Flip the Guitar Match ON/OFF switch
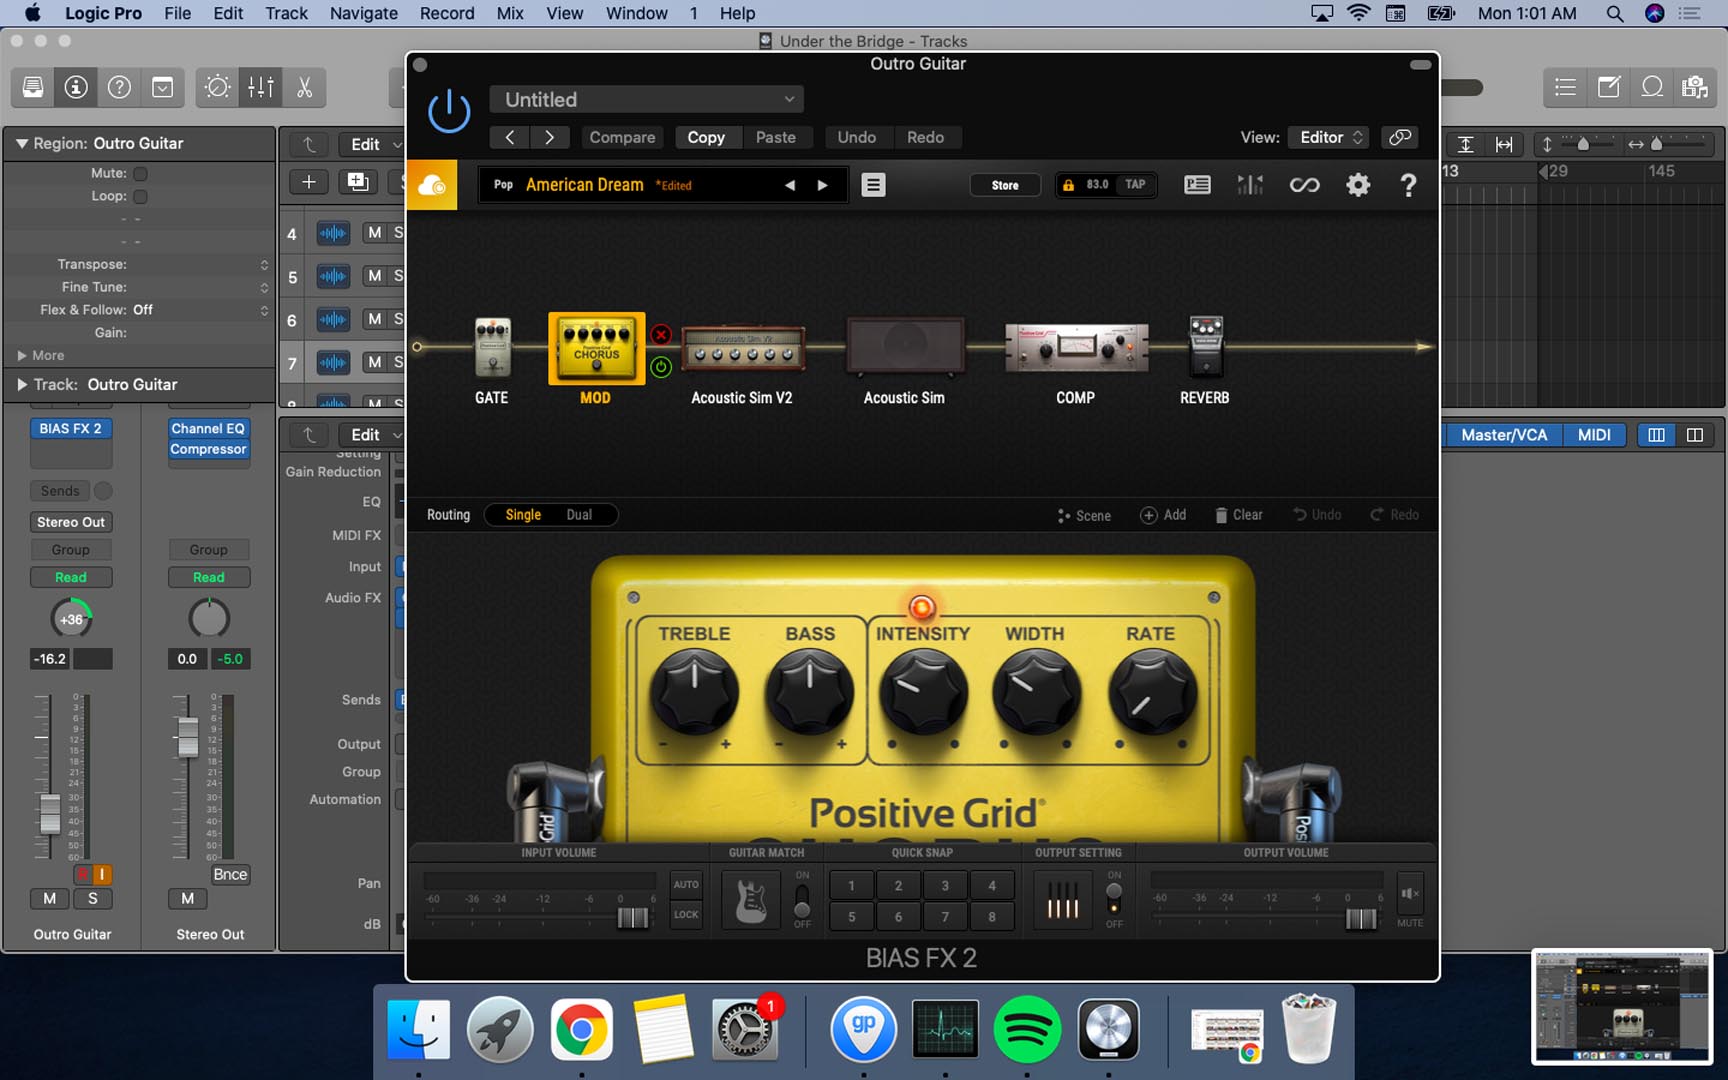This screenshot has height=1080, width=1728. [x=802, y=899]
